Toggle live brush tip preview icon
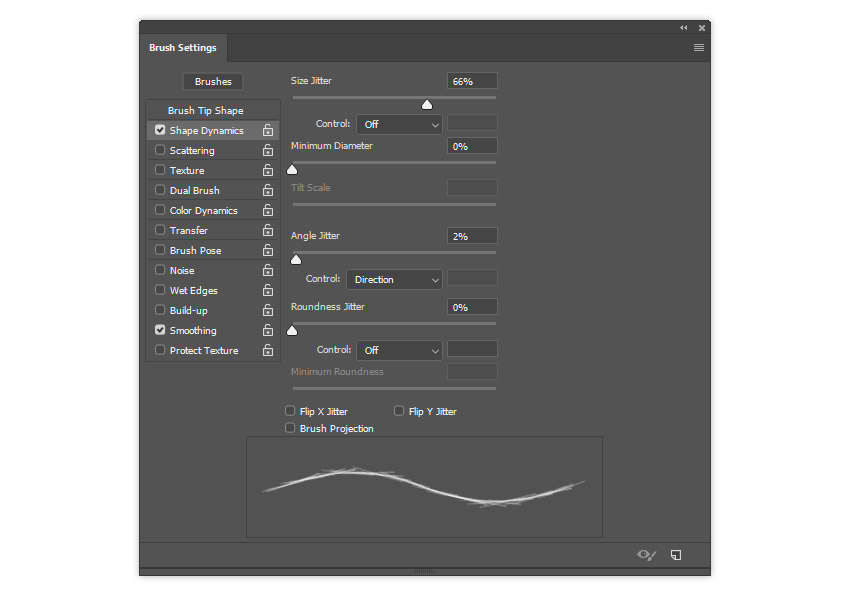850x596 pixels. click(646, 555)
